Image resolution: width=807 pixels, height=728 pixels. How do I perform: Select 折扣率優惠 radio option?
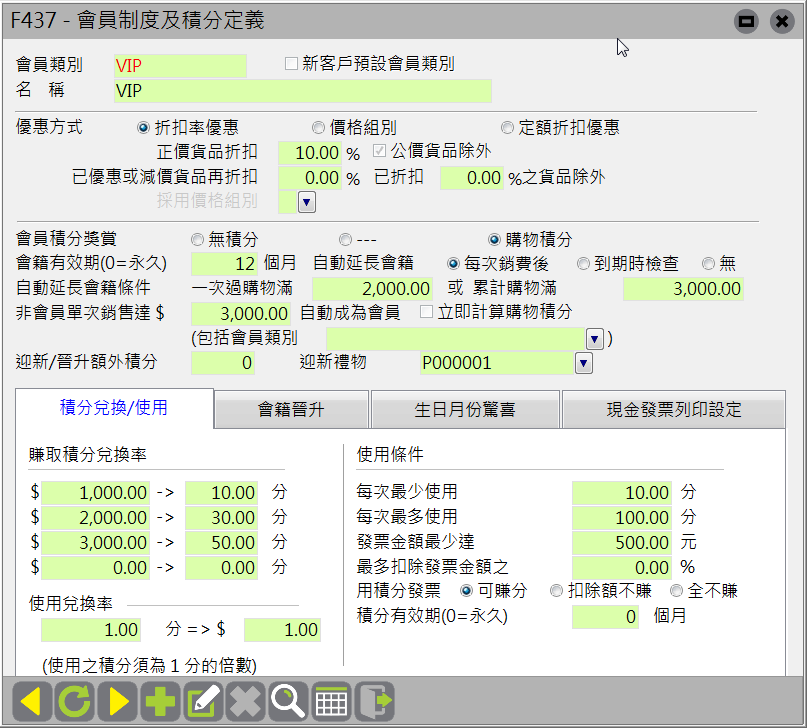click(143, 128)
